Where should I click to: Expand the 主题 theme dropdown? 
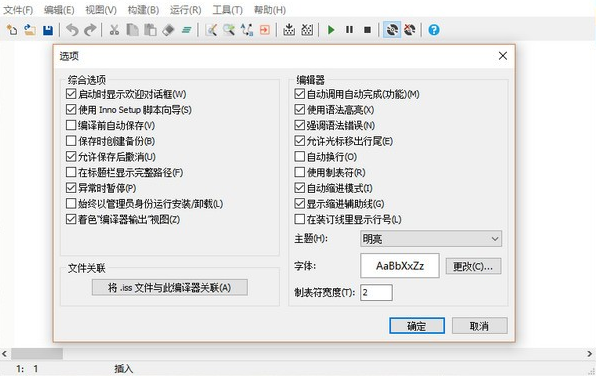click(x=431, y=239)
